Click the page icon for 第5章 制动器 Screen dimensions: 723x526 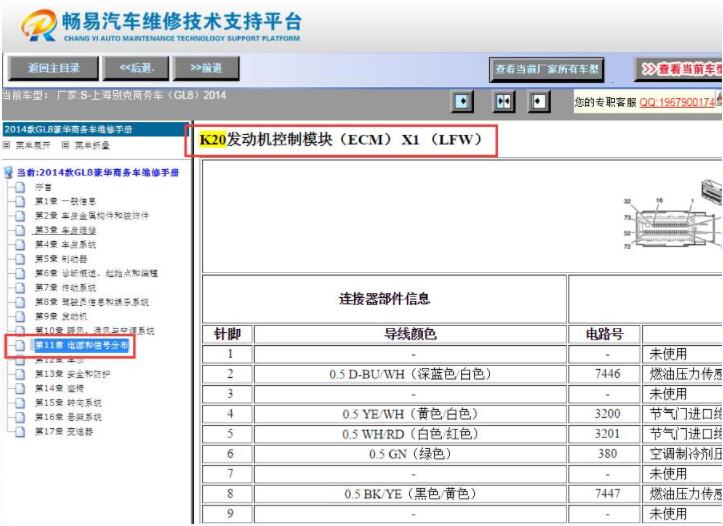[20, 259]
